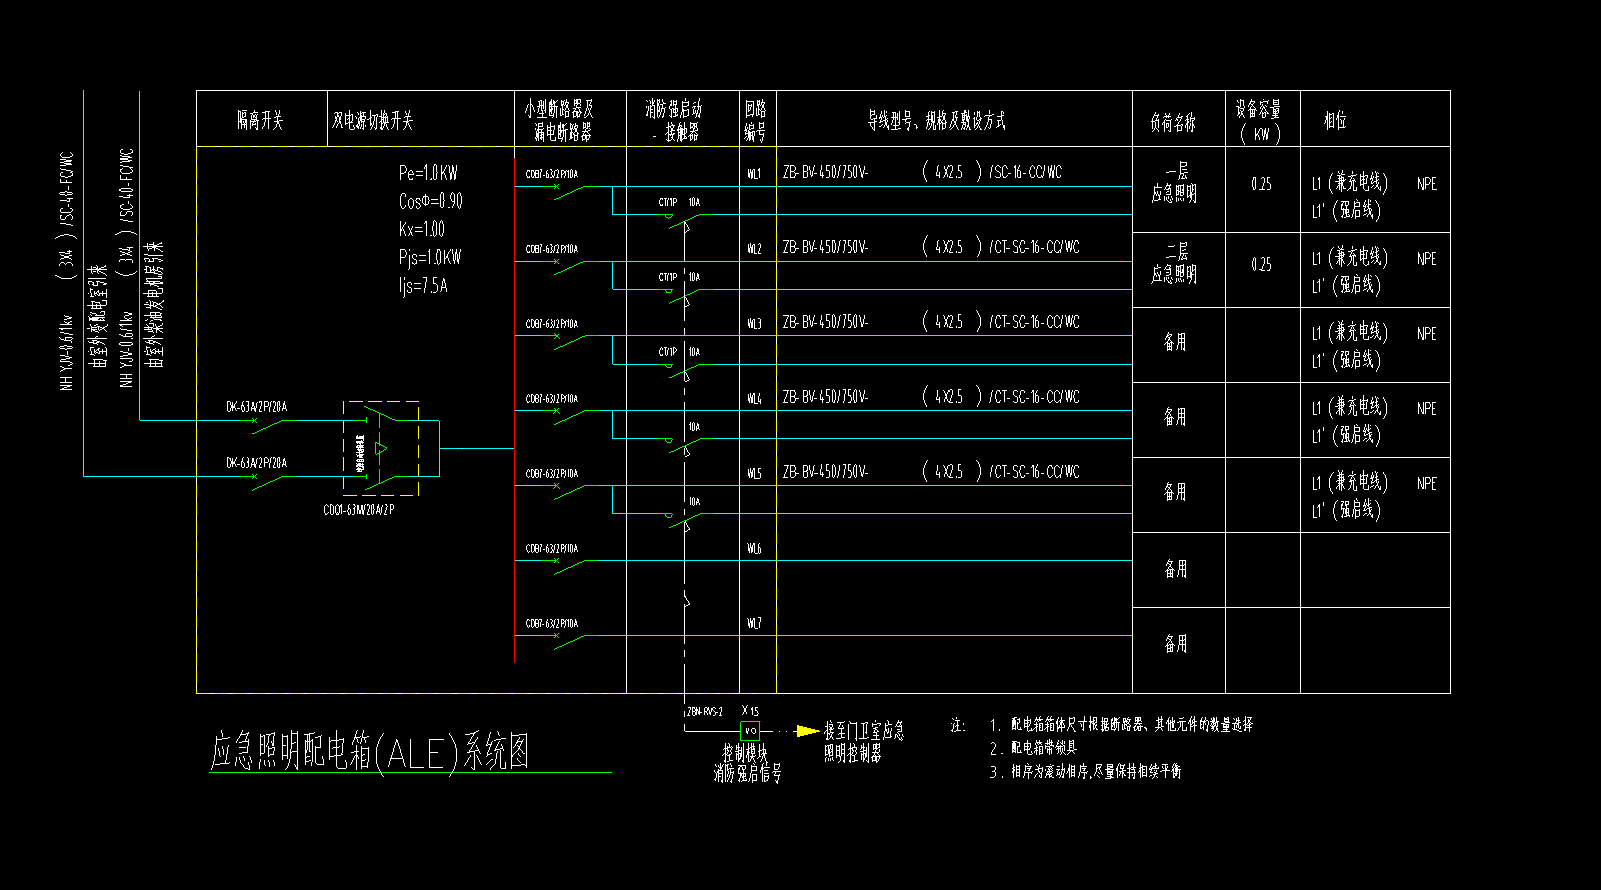The image size is (1601, 890).
Task: Click vertical text "由室外柴油发电机房引来"
Action: [x=155, y=305]
